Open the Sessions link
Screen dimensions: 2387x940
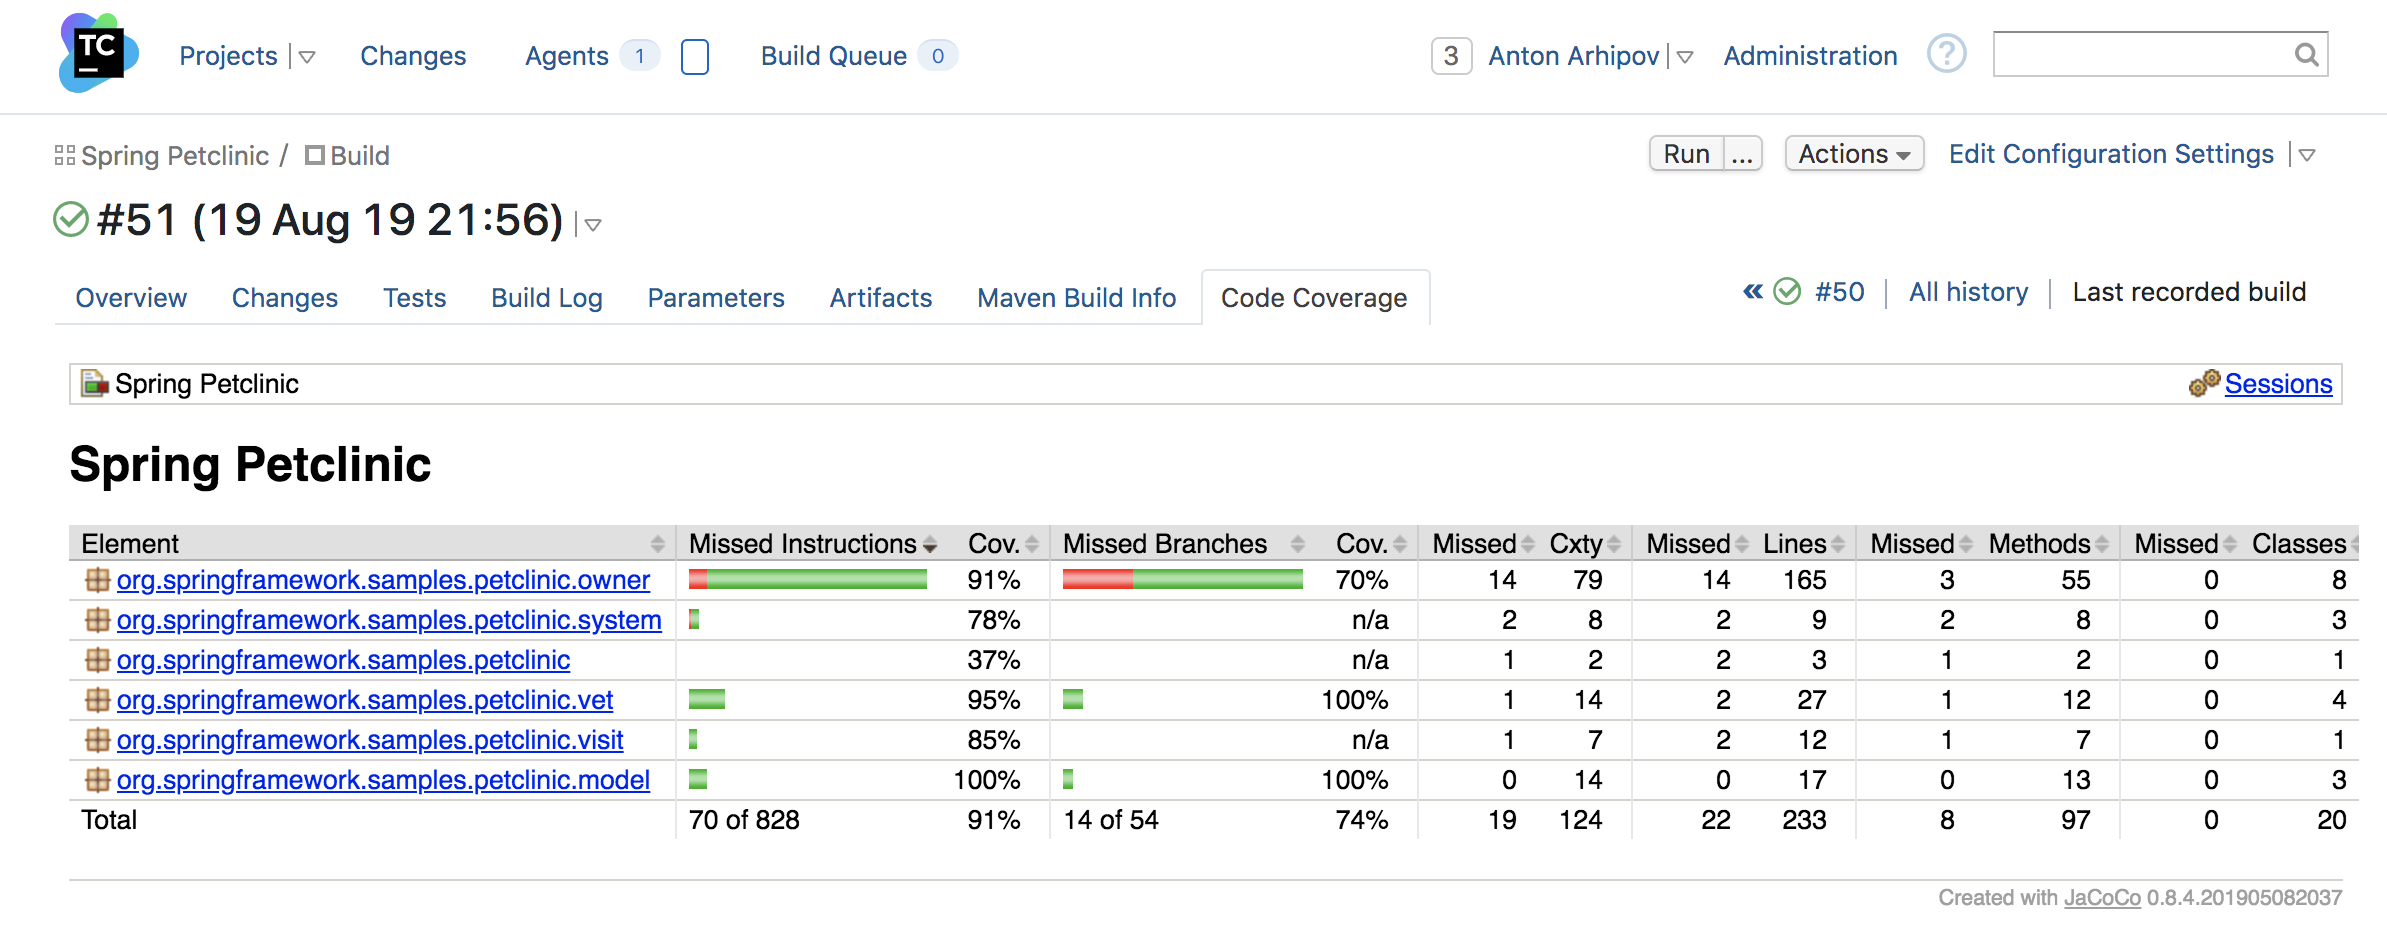(x=2278, y=384)
